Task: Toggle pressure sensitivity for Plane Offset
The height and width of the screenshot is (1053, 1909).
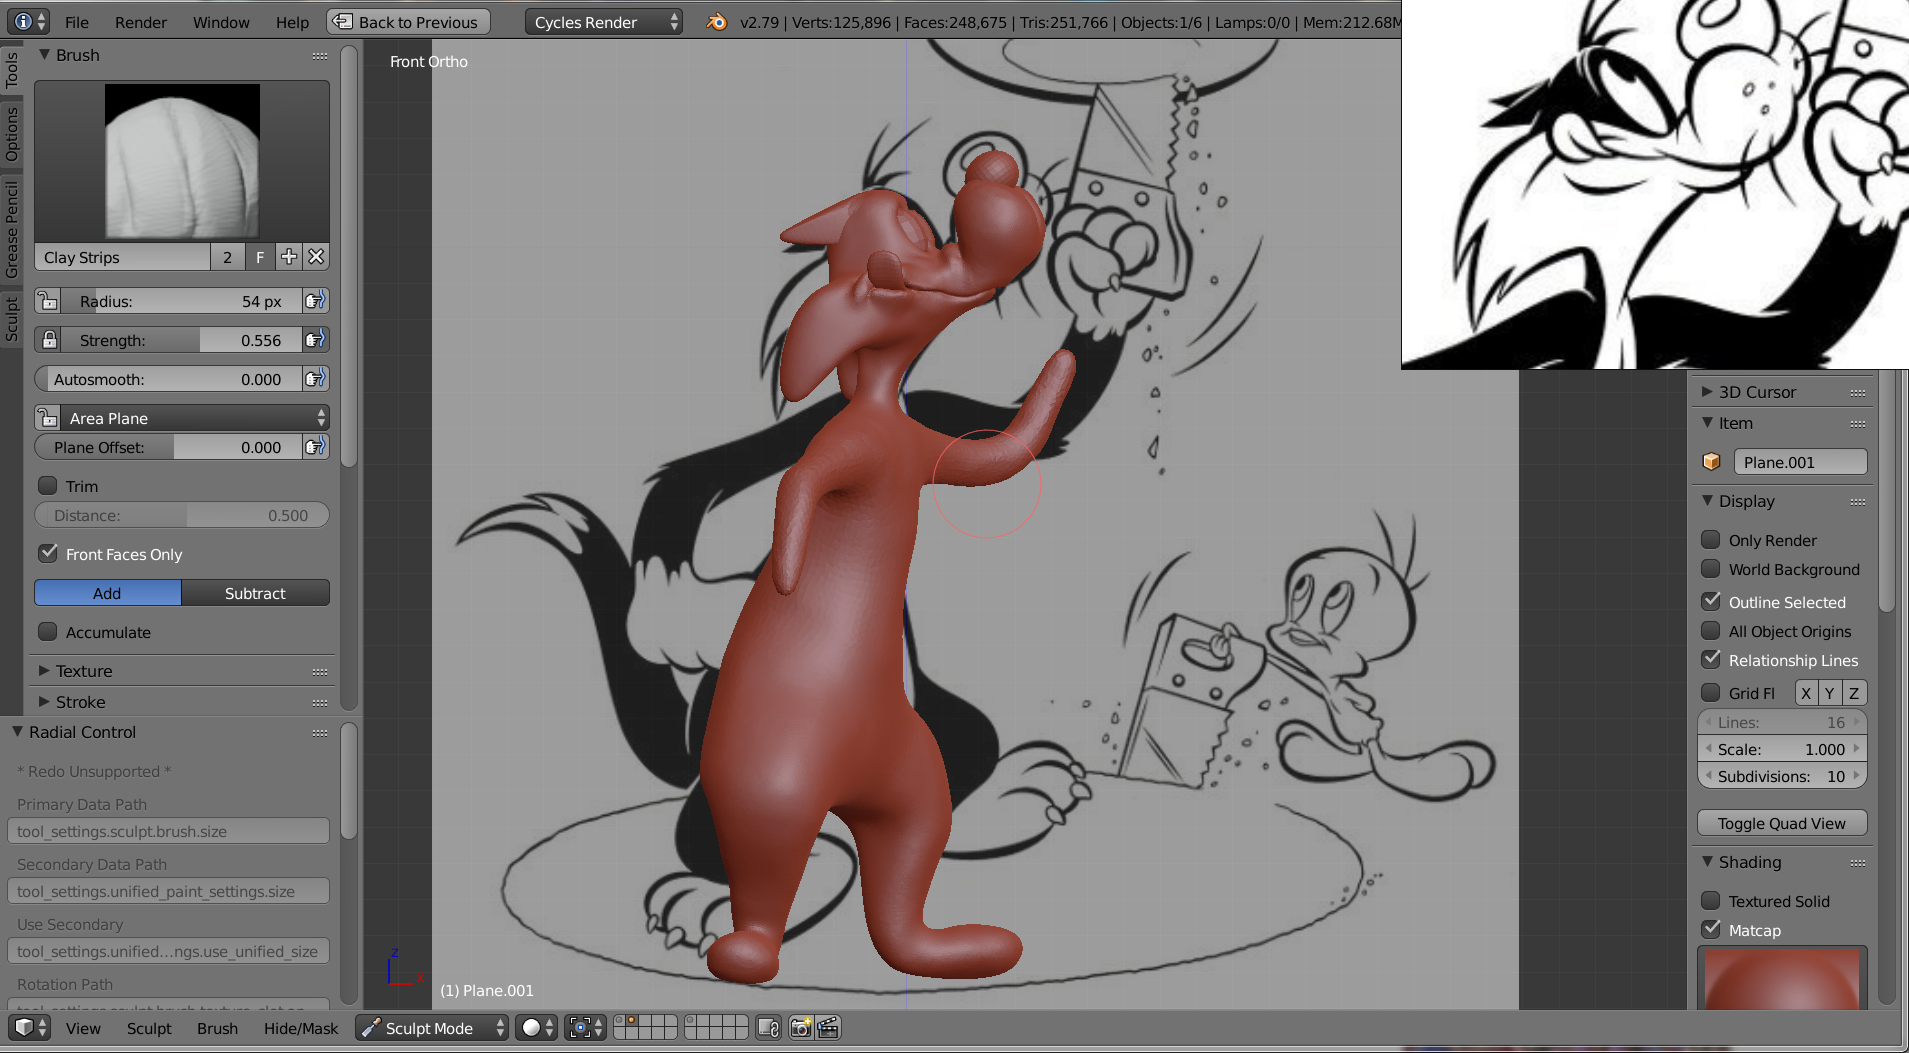Action: [315, 447]
